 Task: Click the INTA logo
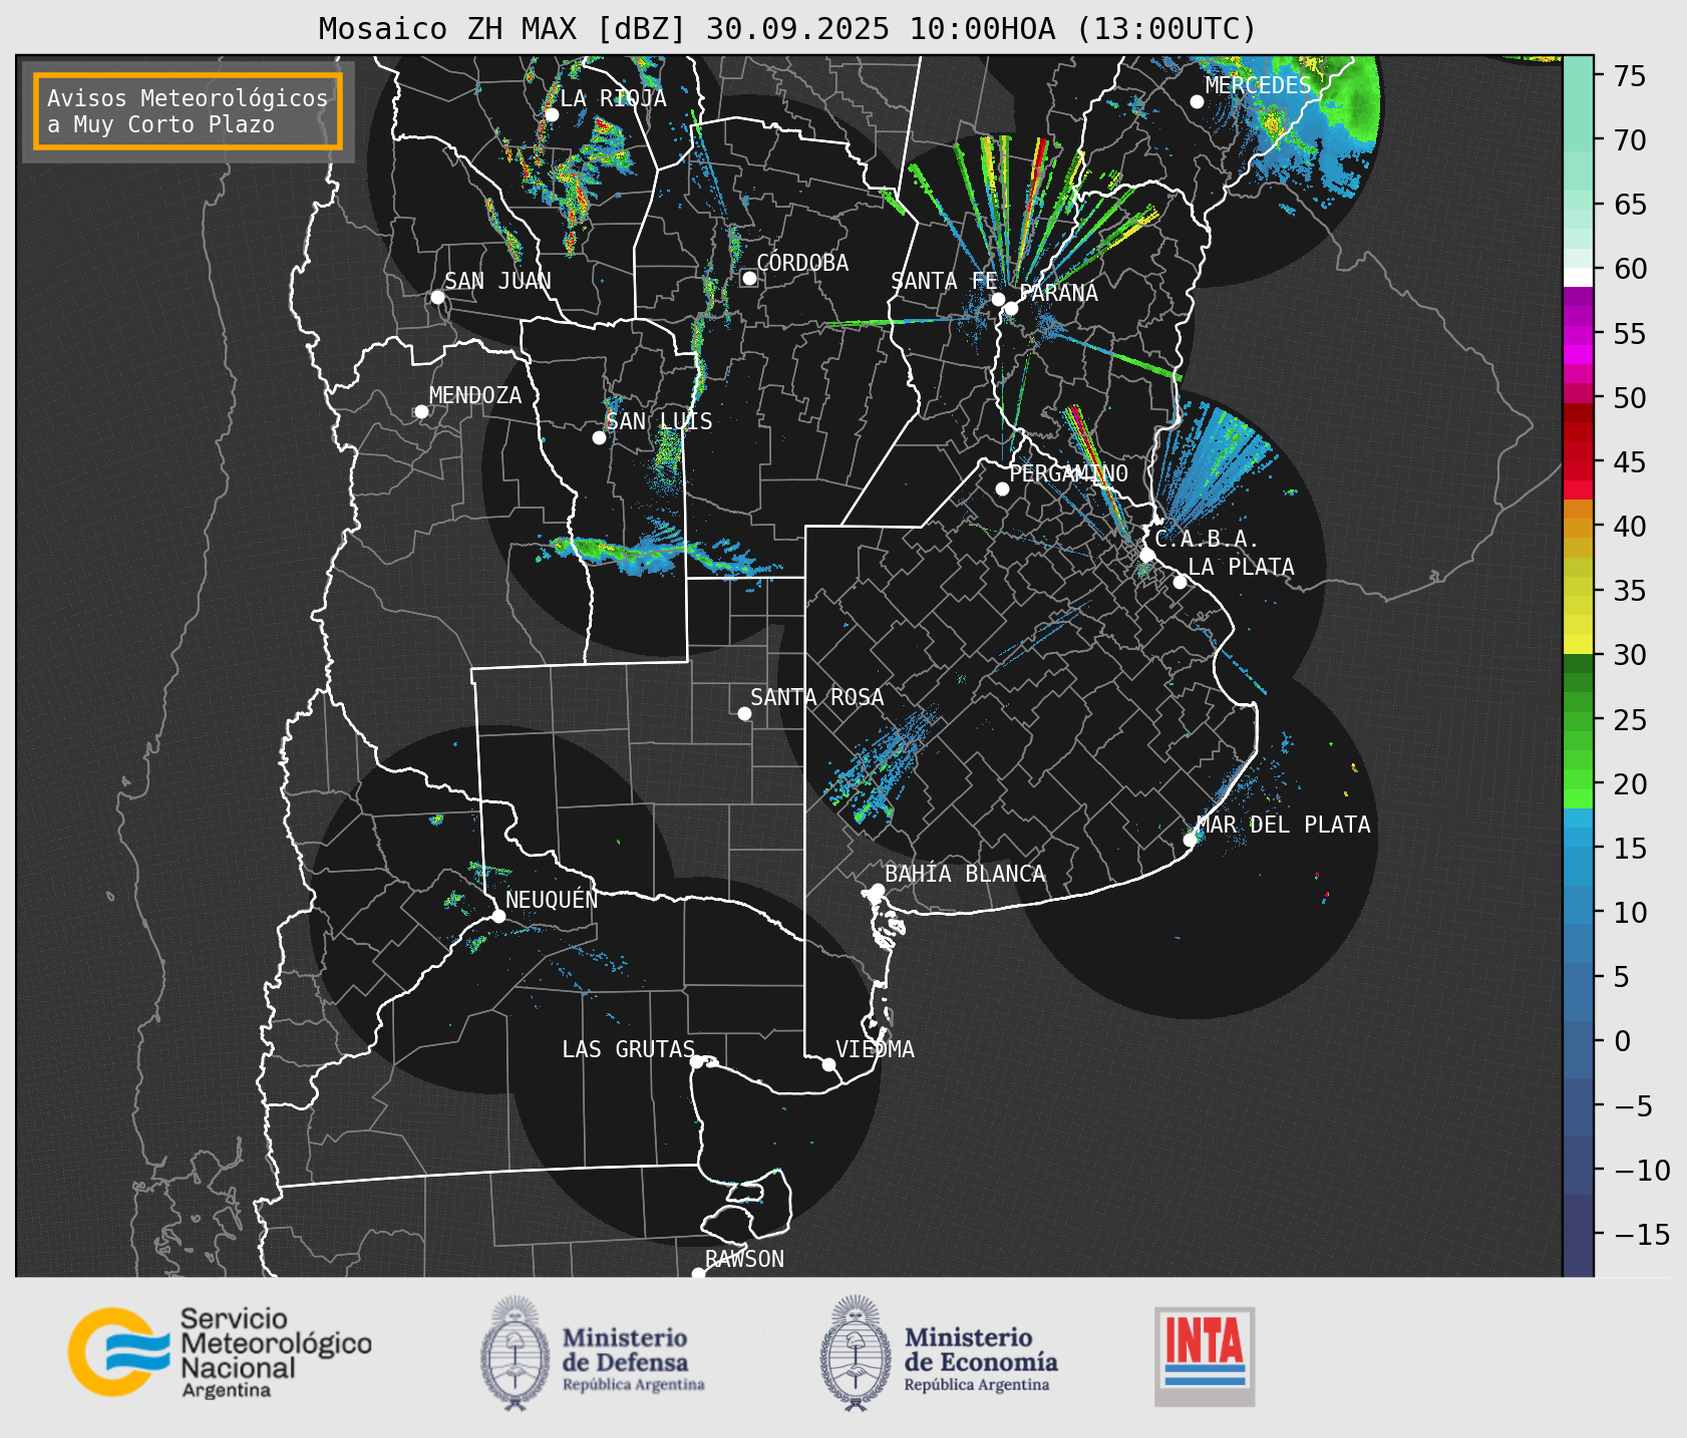point(1204,1355)
